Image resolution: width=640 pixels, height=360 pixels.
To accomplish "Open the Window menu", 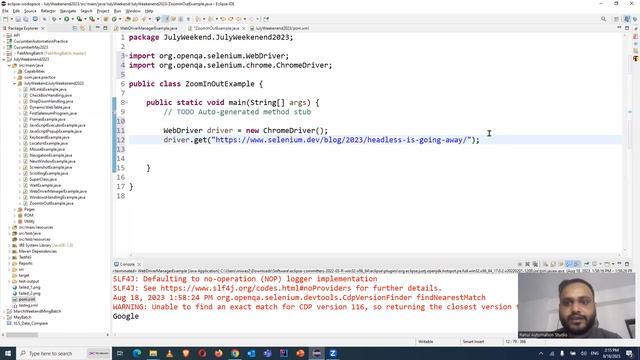I will tap(133, 11).
